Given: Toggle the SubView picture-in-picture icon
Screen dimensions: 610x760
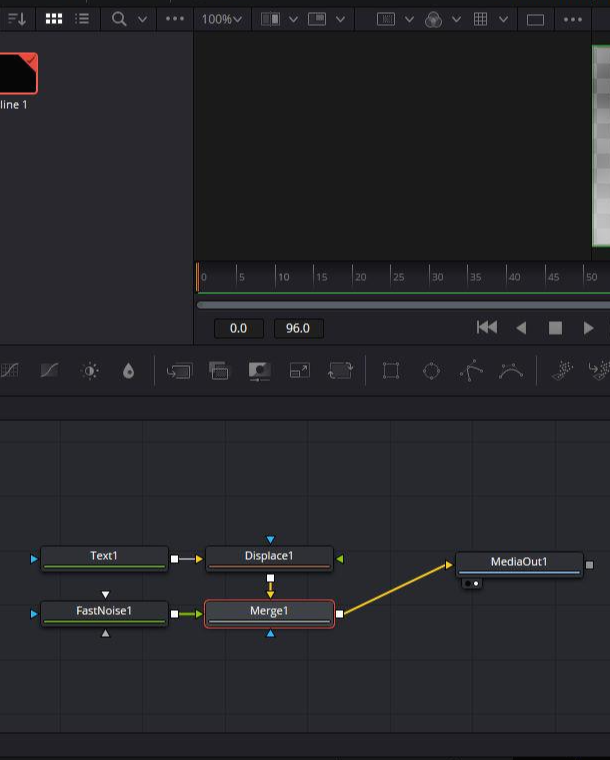Looking at the screenshot, I should pos(317,19).
